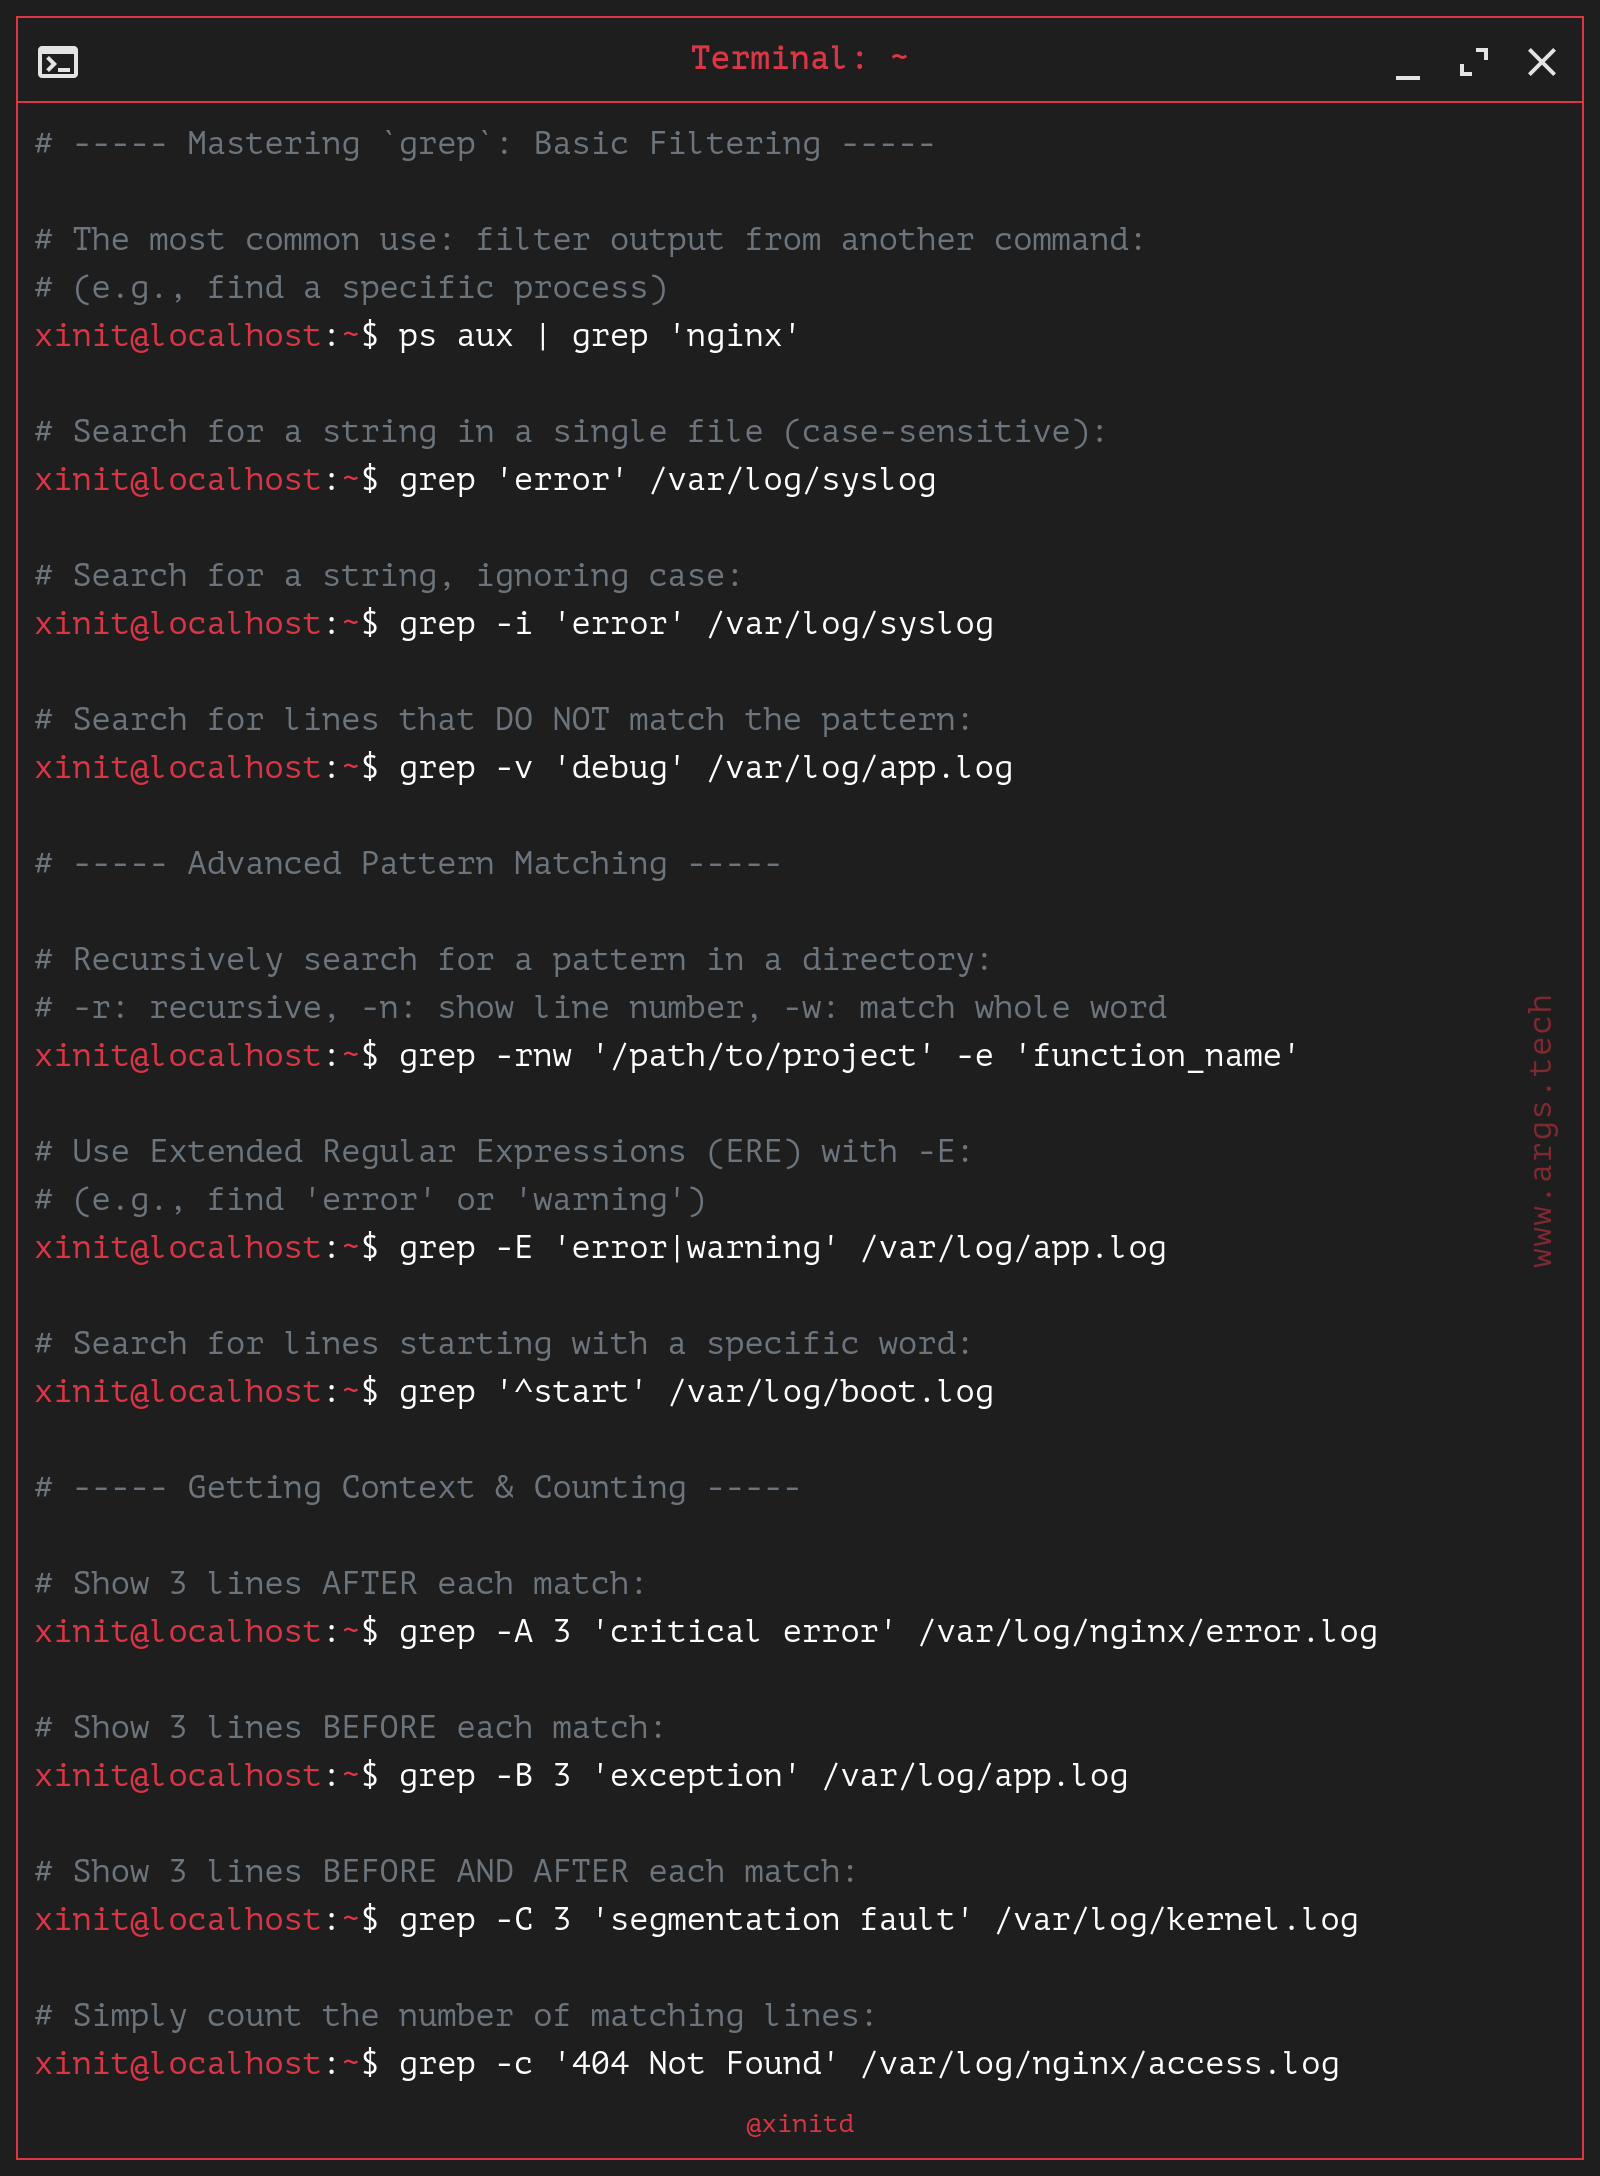Select the grep -B 3 'exception' command
The height and width of the screenshot is (2176, 1600).
click(x=763, y=1776)
